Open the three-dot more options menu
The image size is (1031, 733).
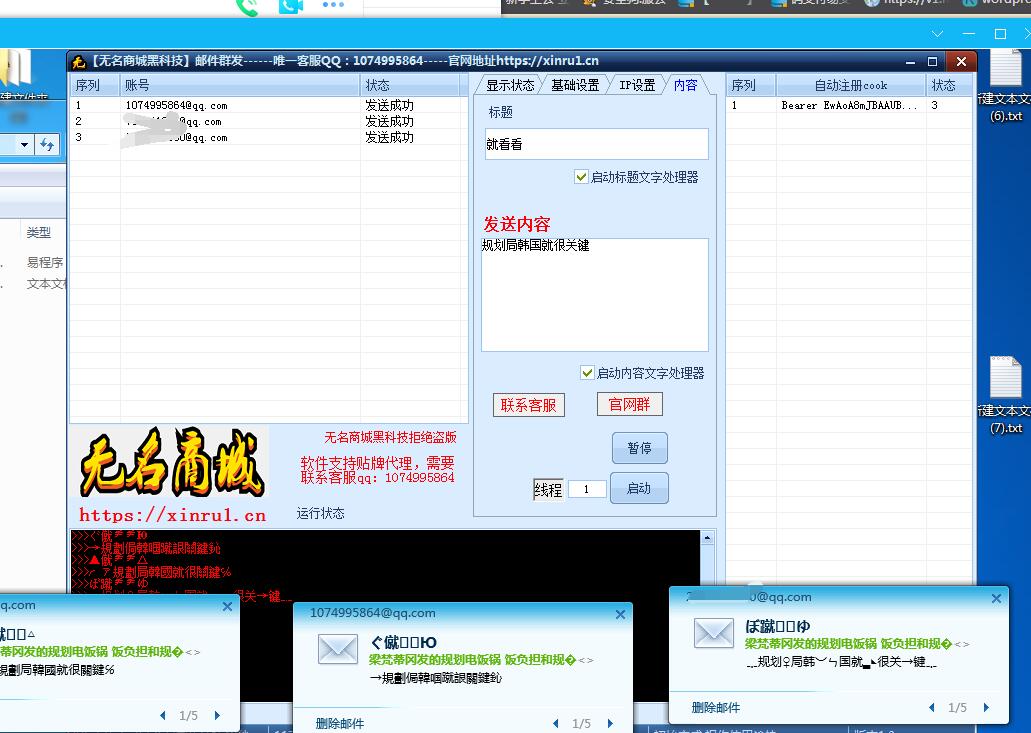pos(333,5)
